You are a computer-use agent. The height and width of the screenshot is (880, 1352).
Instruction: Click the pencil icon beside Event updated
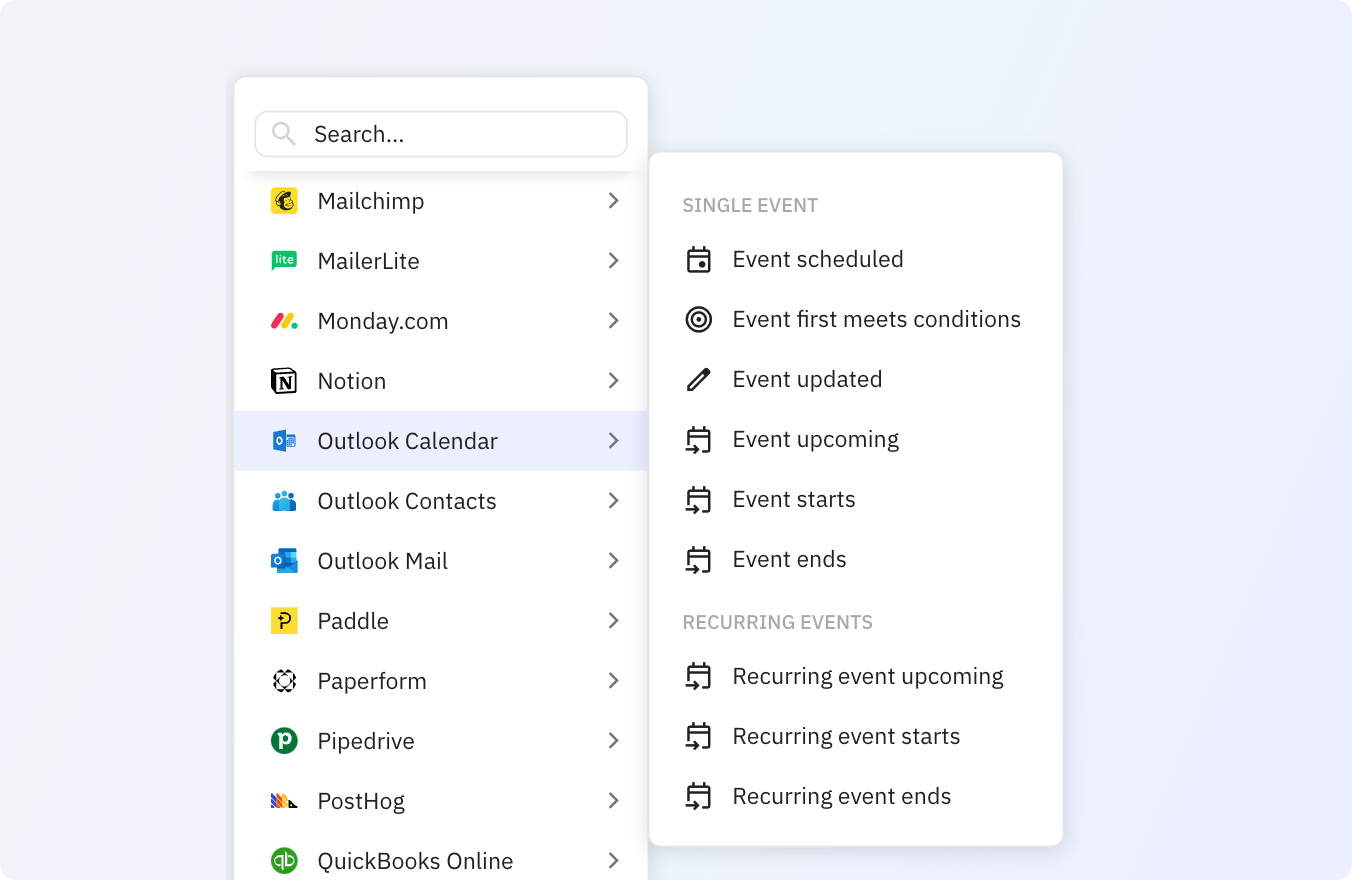coord(699,380)
